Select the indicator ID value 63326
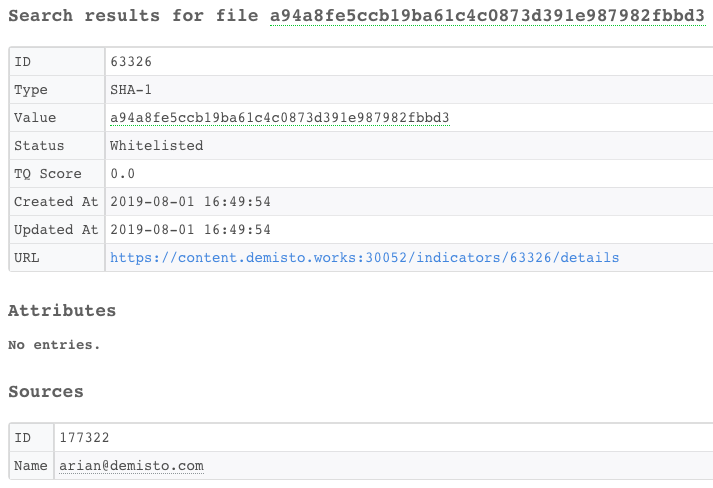713x488 pixels. (131, 62)
